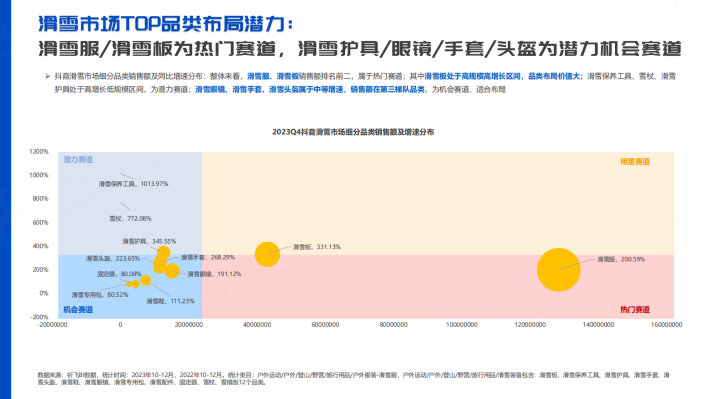Click the 滑雪保养工具 1013.97% label
Image resolution: width=710 pixels, height=399 pixels.
coord(133,184)
